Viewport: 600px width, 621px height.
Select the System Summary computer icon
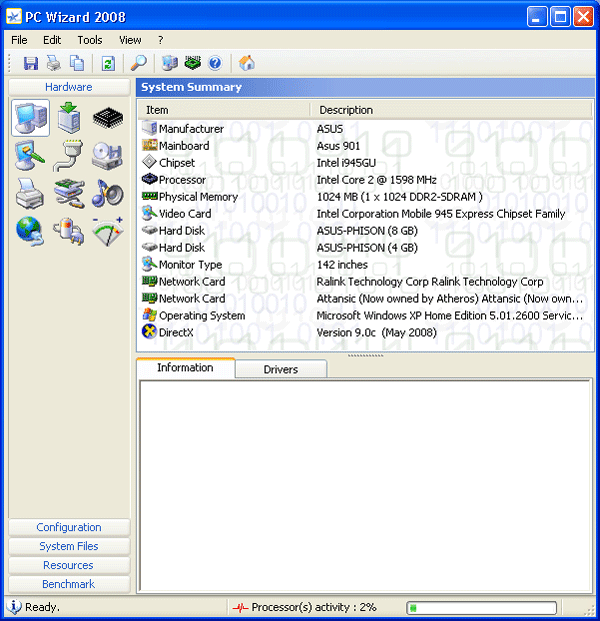coord(30,118)
